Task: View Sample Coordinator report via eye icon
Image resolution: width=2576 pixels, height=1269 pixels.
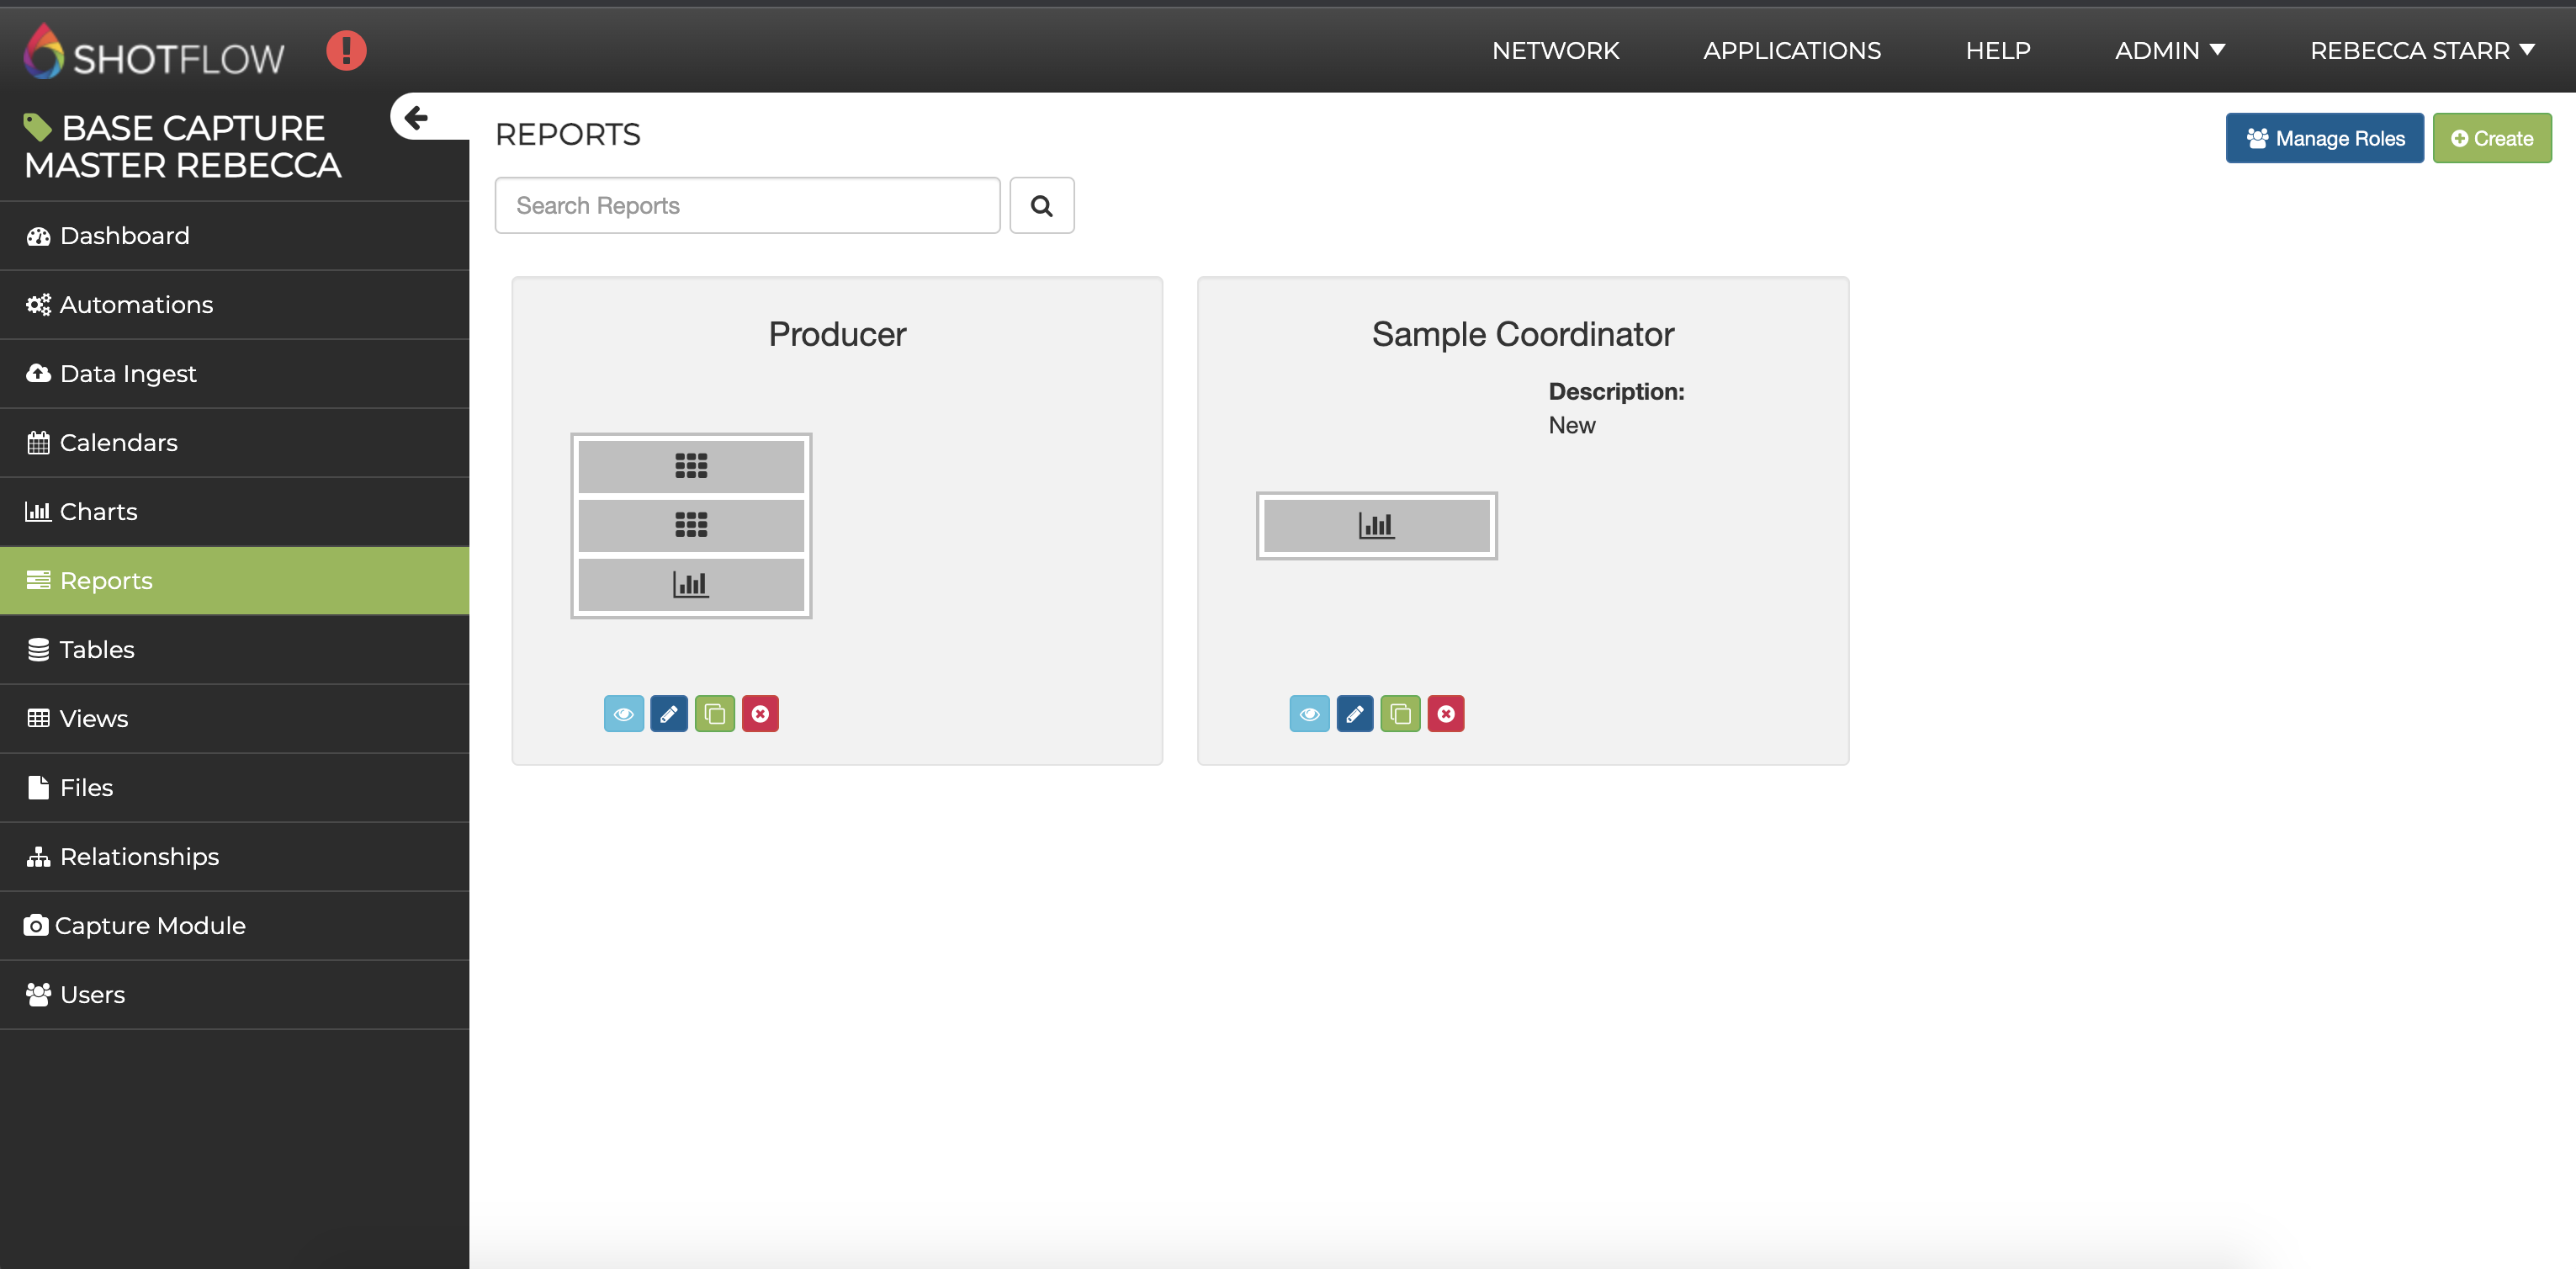Action: [x=1309, y=714]
